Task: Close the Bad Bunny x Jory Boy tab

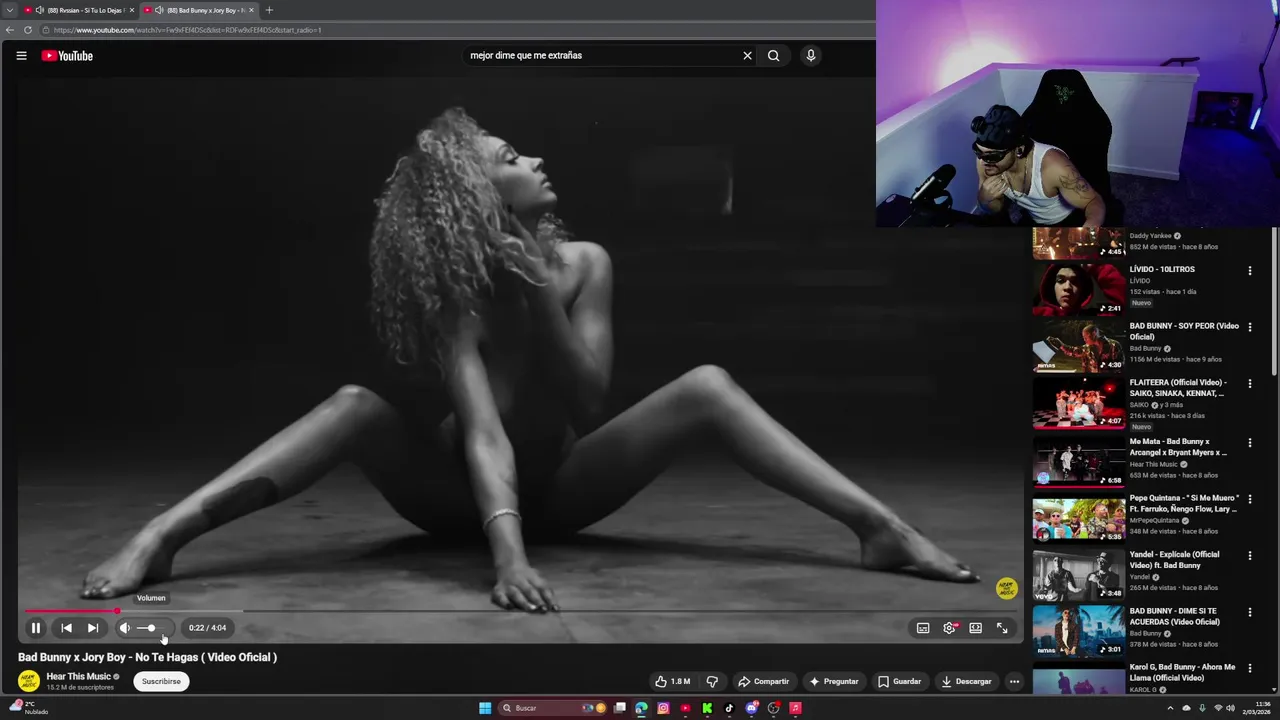Action: click(x=251, y=10)
